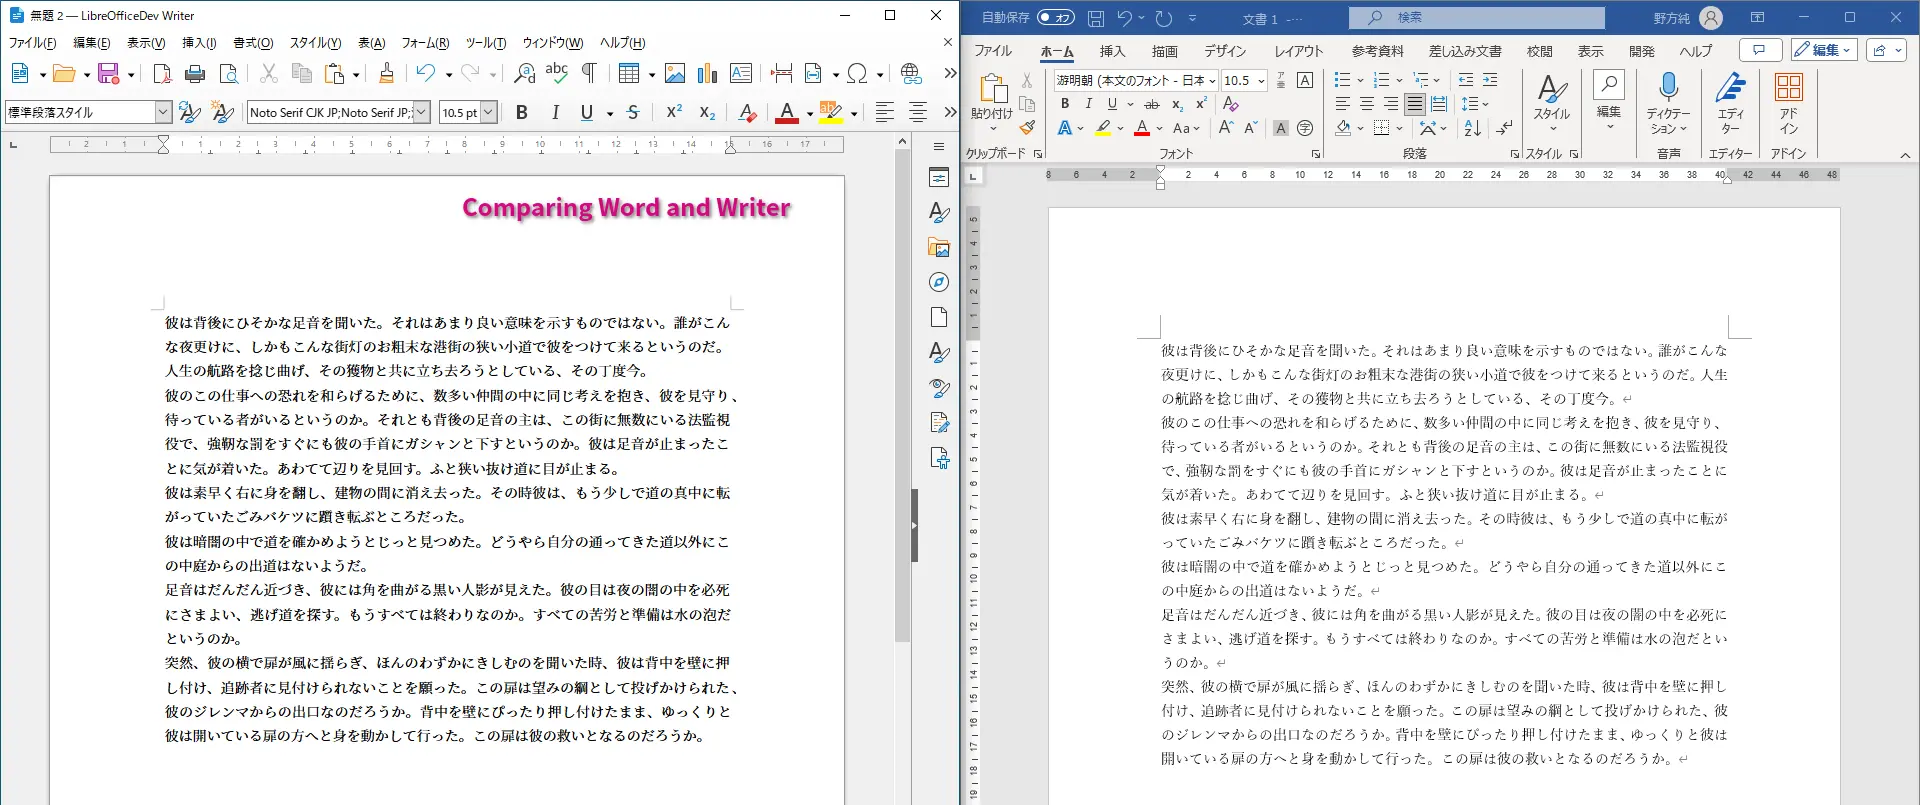Open font name dropdown in Writer
Screen dimensions: 1920x805
pos(421,113)
